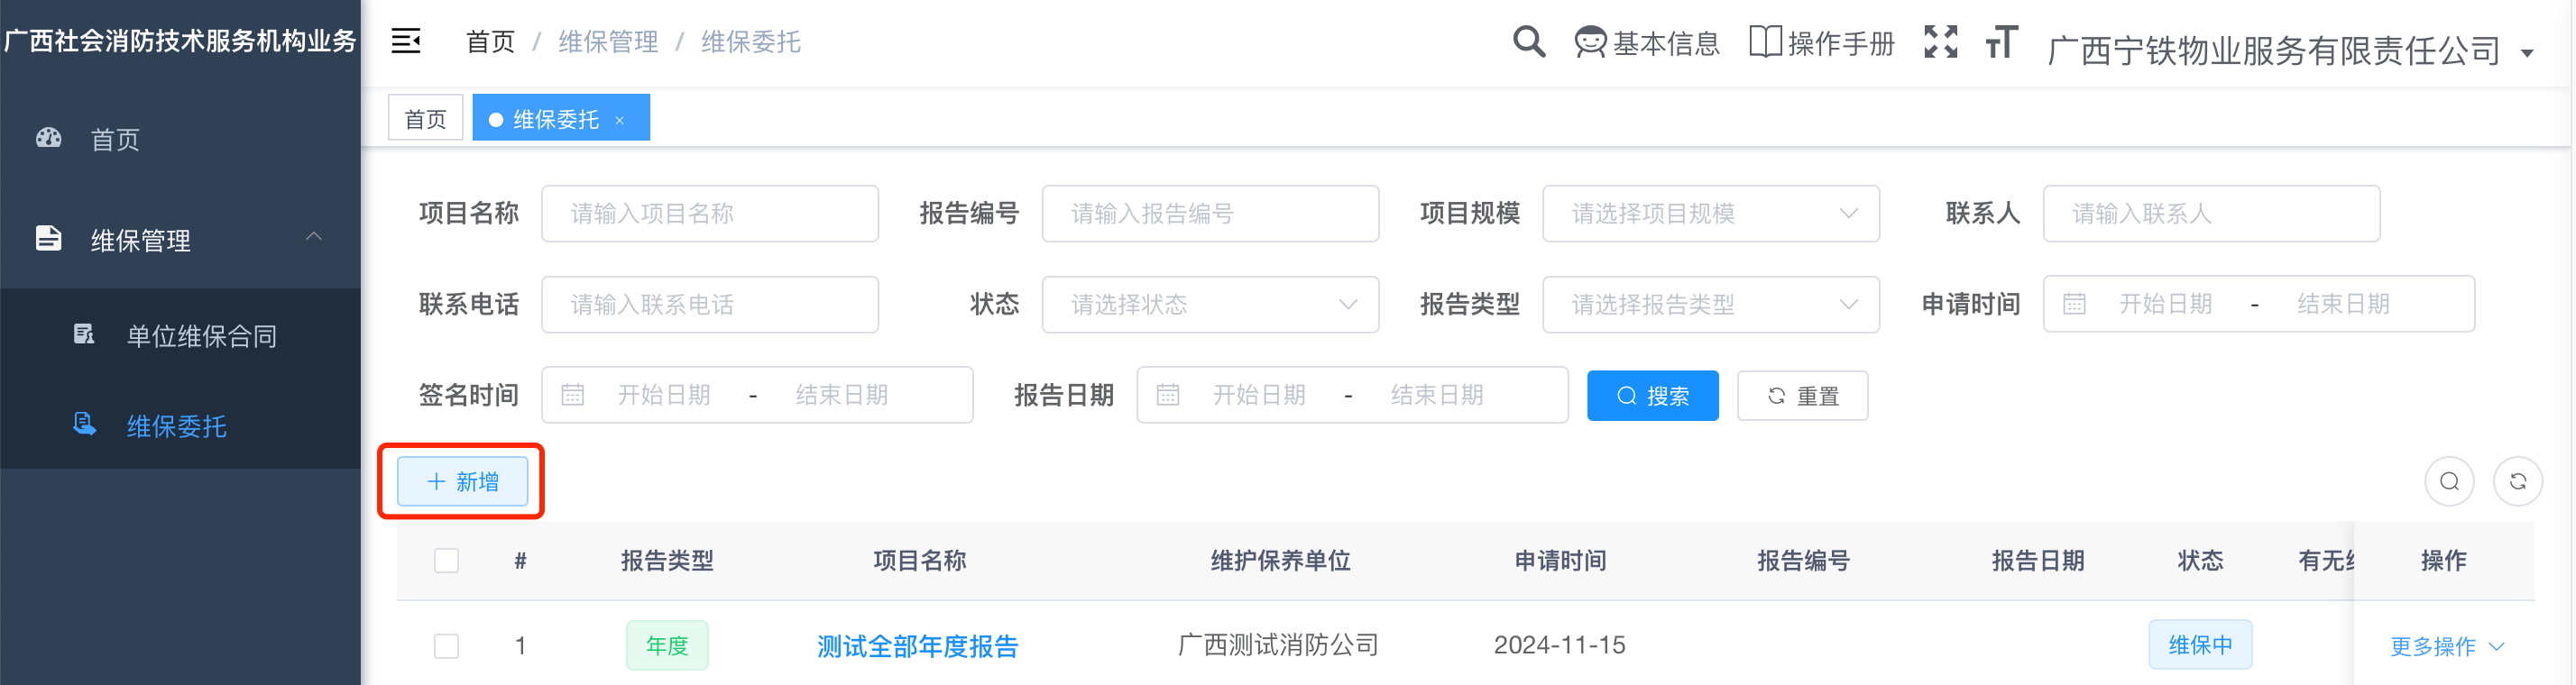
Task: Open the header search magnifier icon
Action: 1529,42
